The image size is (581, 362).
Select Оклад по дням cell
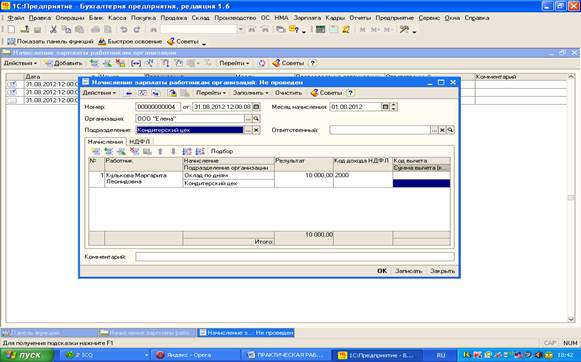point(229,175)
